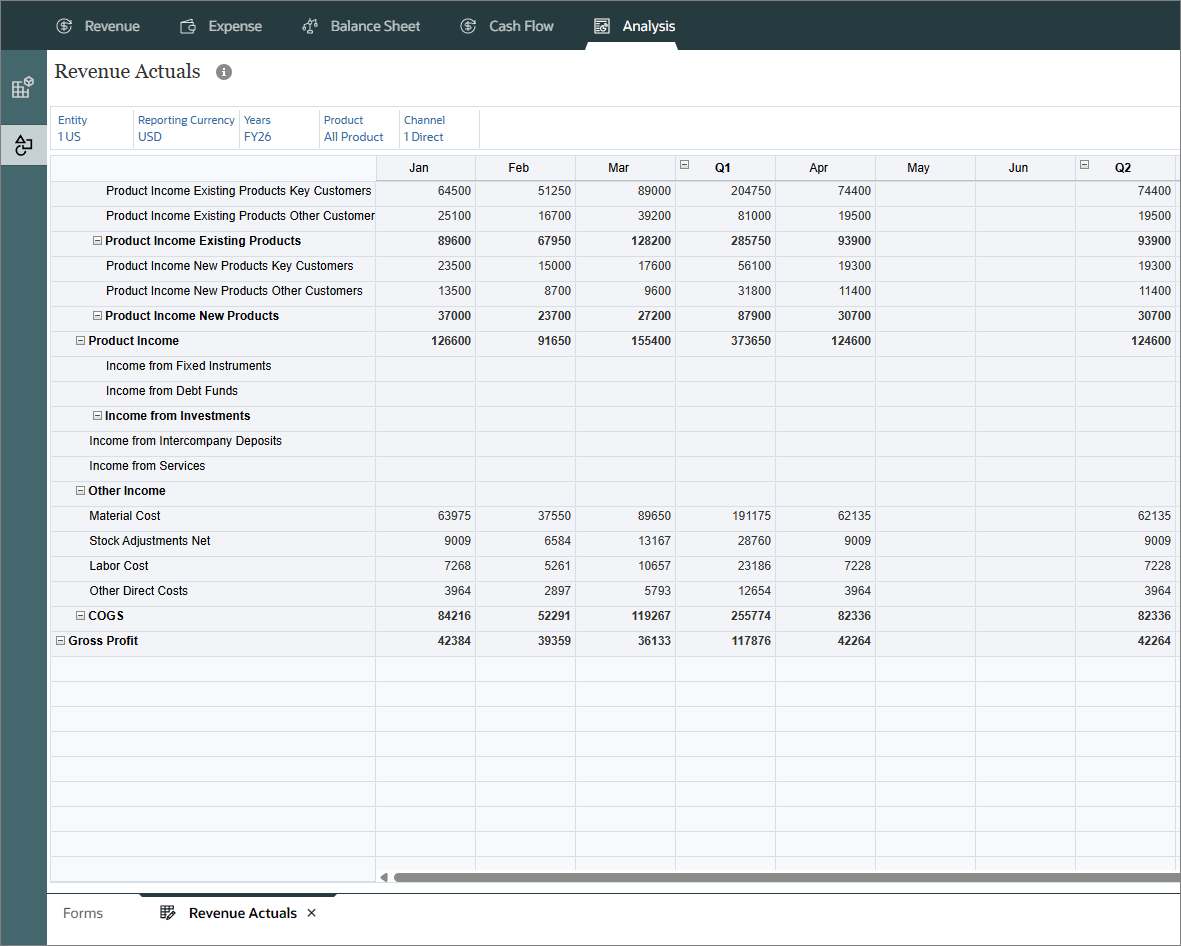Collapse the Q2 column group
Screen dimensions: 1181x946
click(1085, 164)
